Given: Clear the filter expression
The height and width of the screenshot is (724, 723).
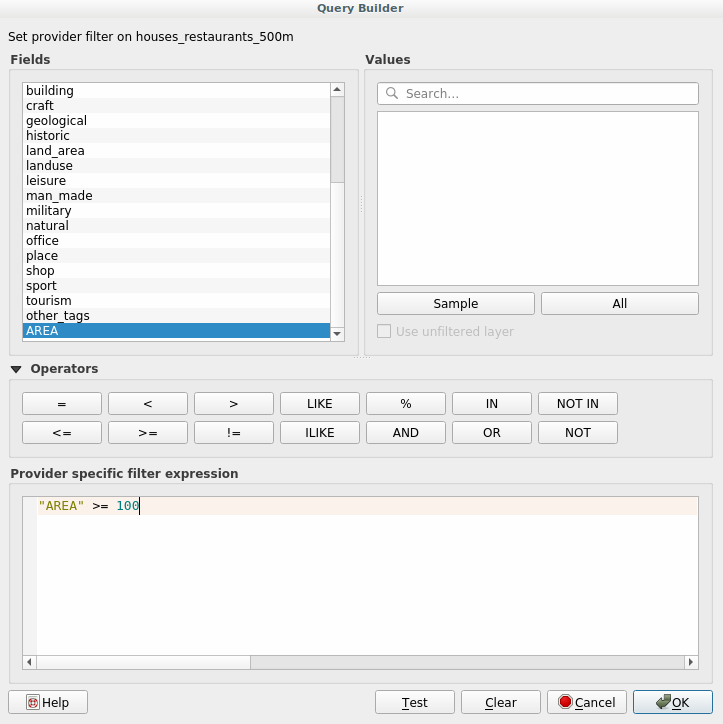Looking at the screenshot, I should [500, 702].
